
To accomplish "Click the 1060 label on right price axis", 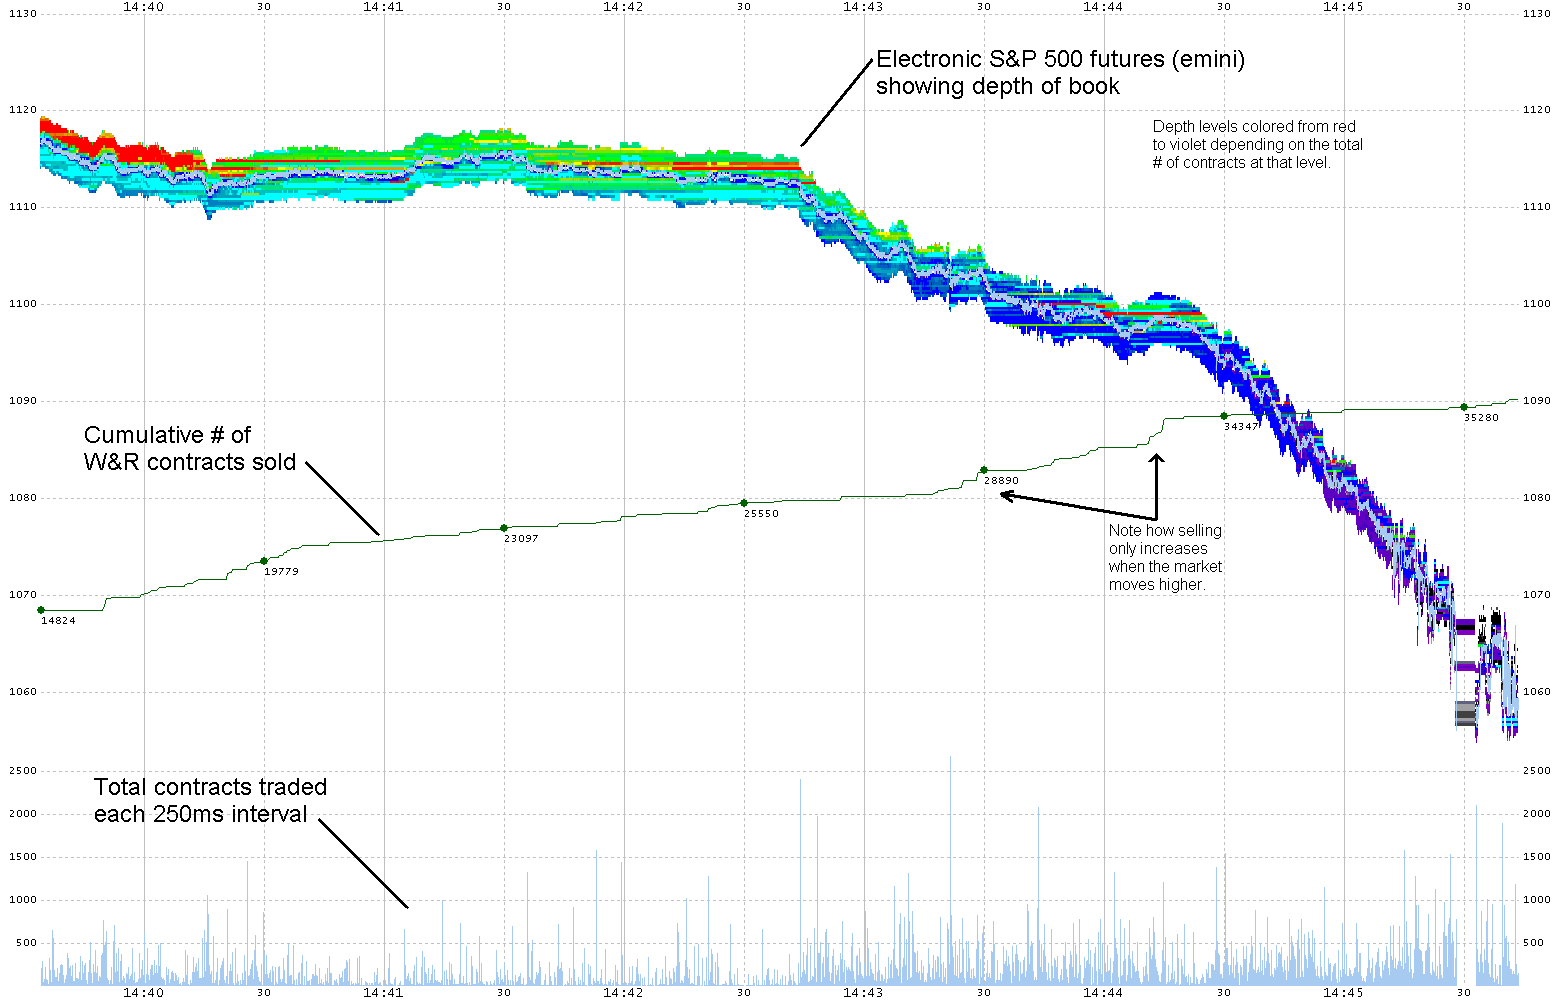I will click(1536, 692).
